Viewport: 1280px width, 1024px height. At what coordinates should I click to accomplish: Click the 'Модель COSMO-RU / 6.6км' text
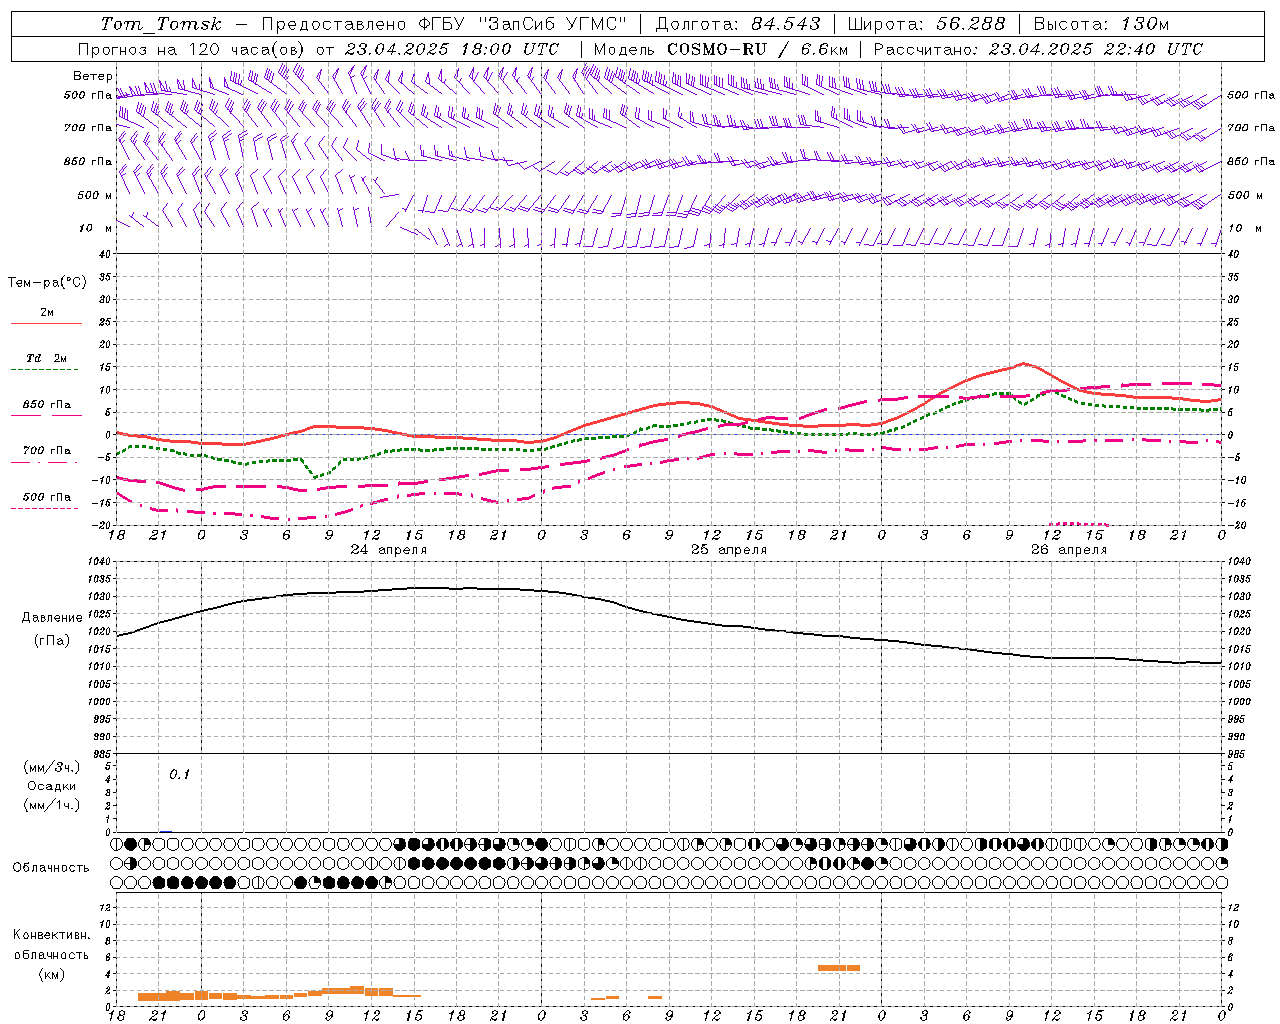click(720, 49)
